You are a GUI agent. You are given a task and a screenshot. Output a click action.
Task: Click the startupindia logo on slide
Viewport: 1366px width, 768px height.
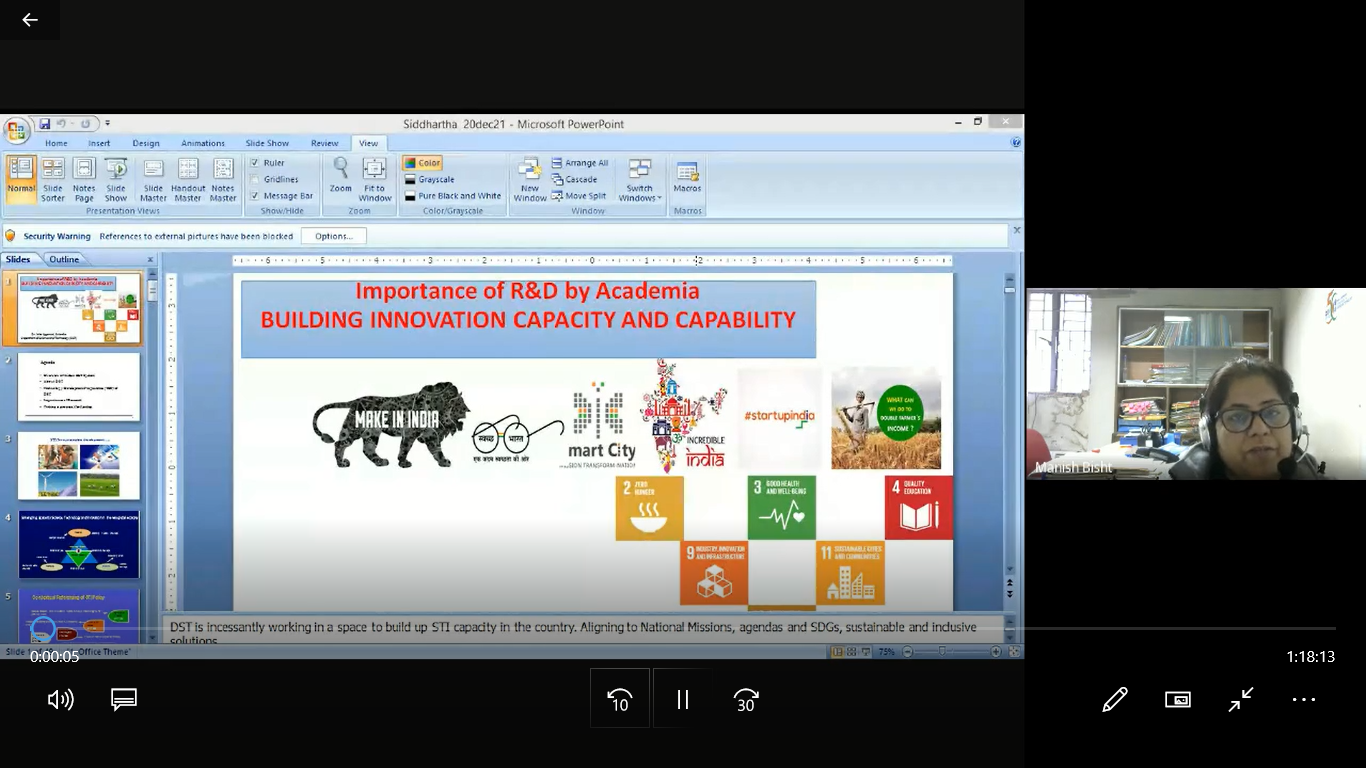tap(780, 417)
